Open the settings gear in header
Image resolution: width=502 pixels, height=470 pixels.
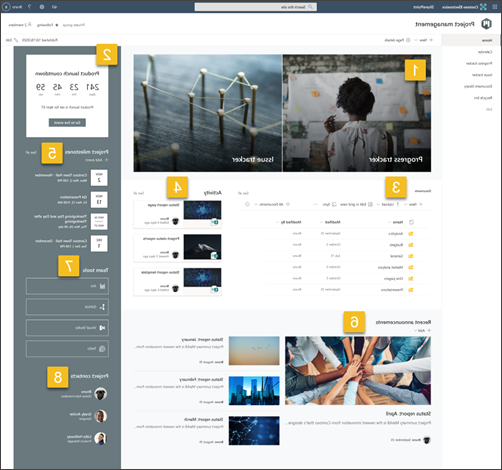pyautogui.click(x=42, y=7)
